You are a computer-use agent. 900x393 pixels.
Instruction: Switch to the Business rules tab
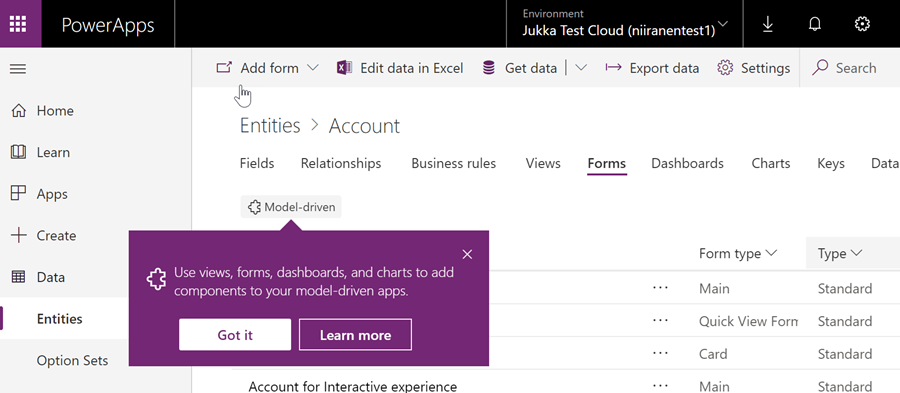point(453,164)
